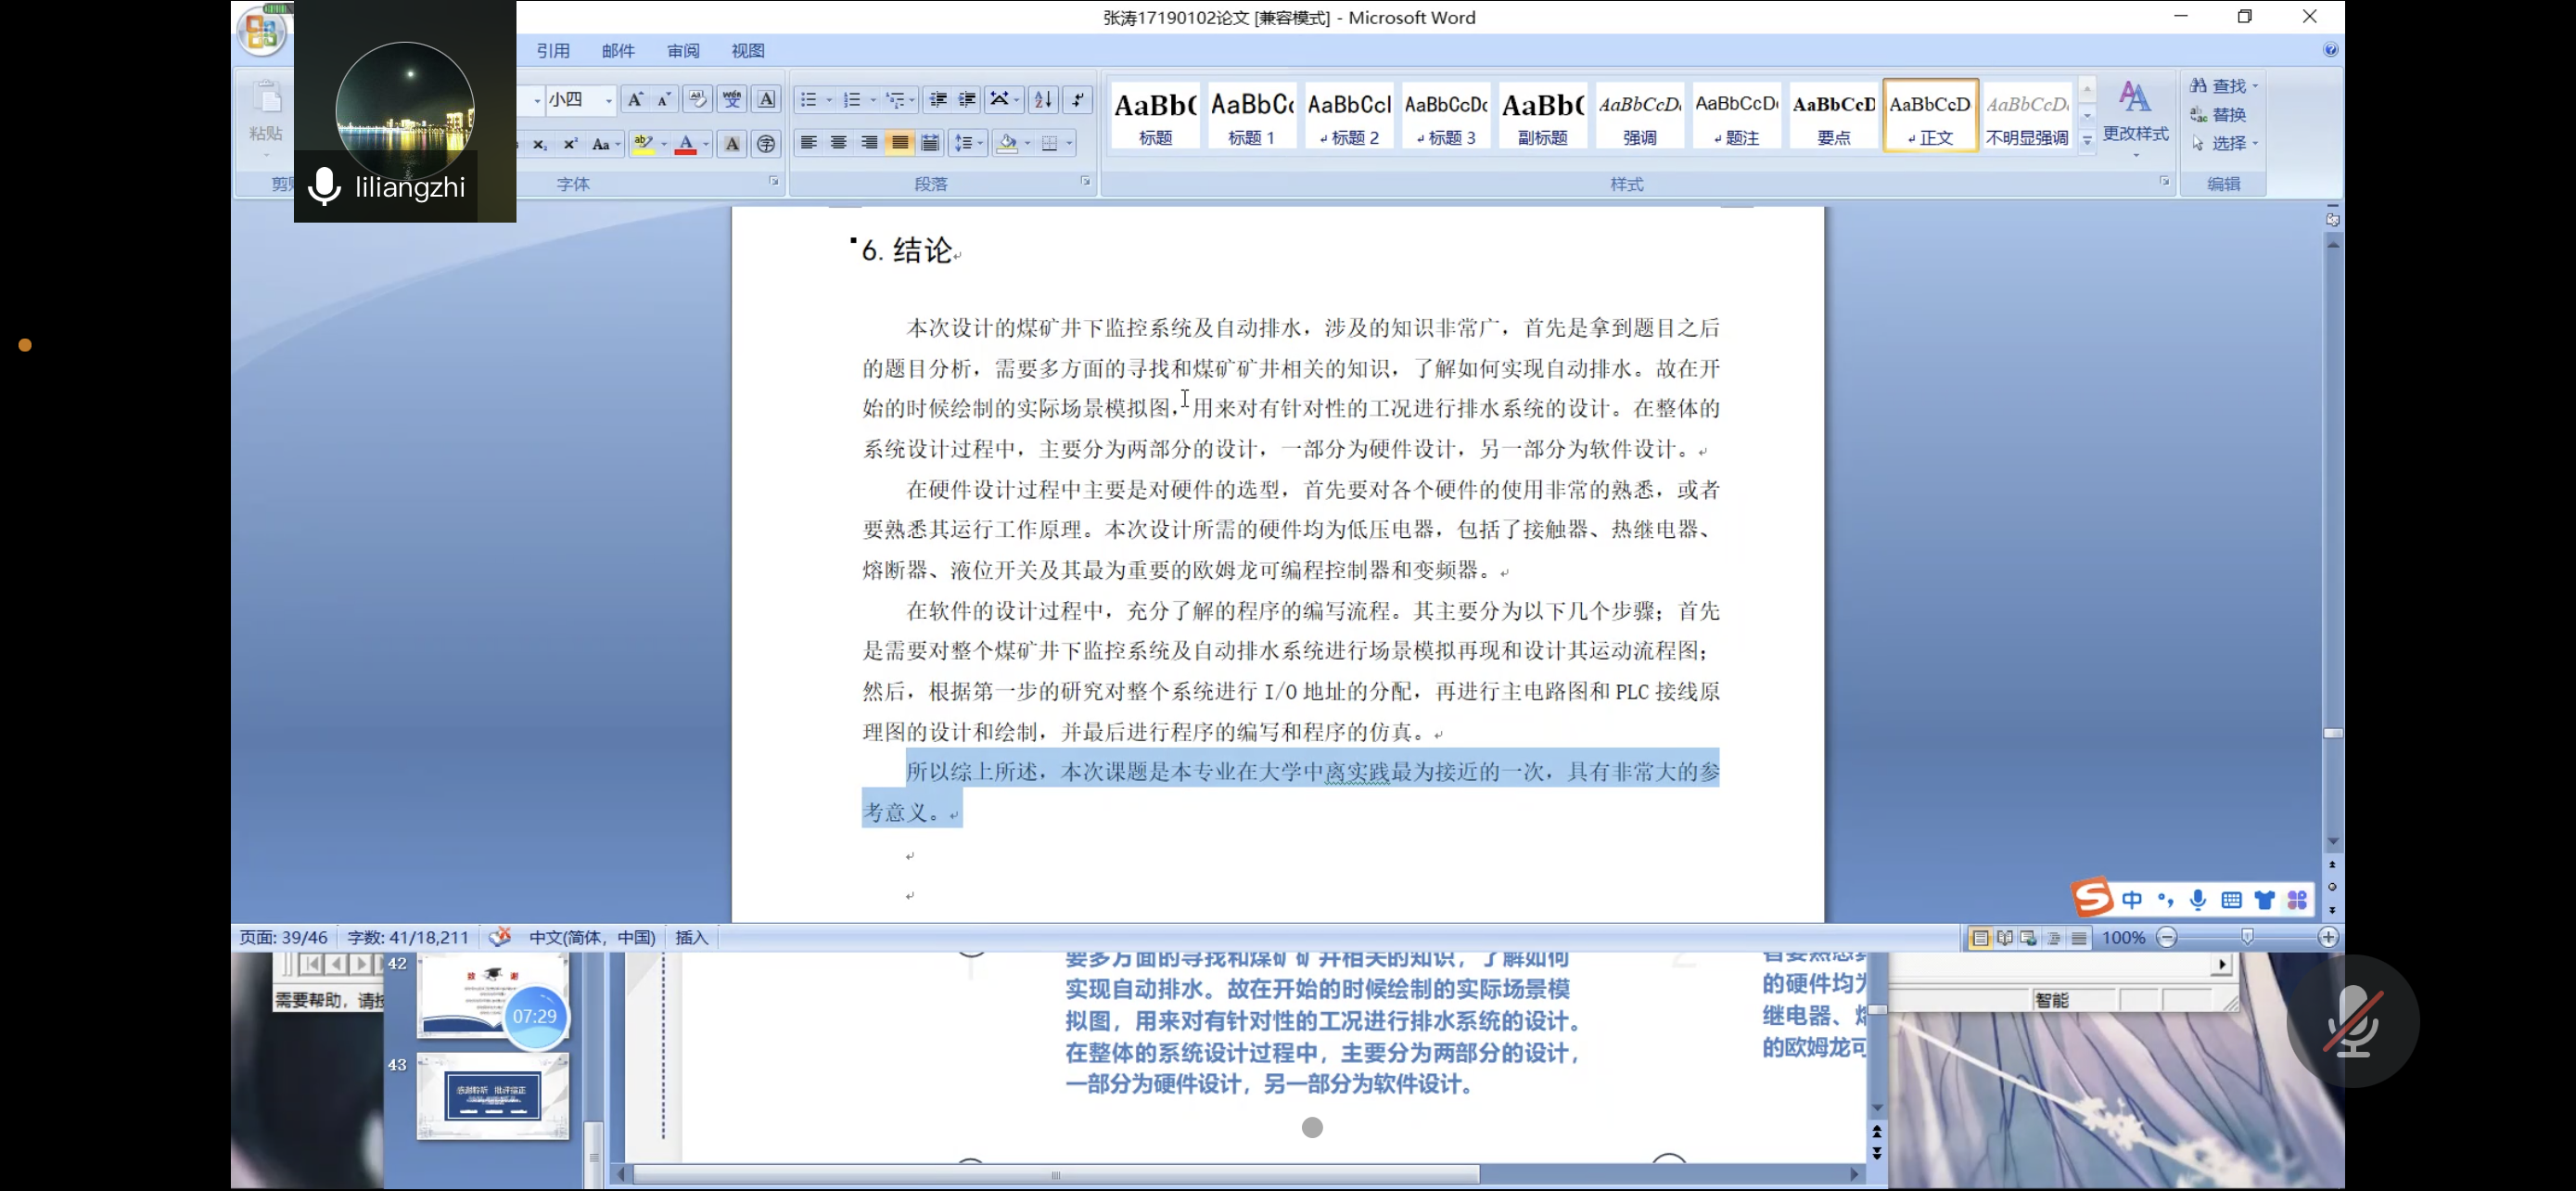The width and height of the screenshot is (2576, 1191).
Task: Toggle center text alignment
Action: pyautogui.click(x=839, y=143)
